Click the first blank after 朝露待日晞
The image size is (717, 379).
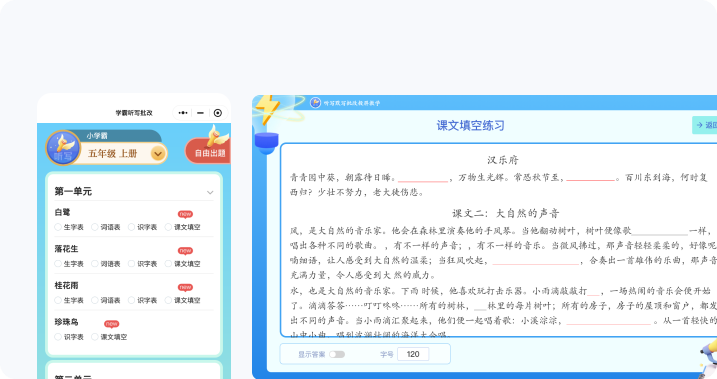(423, 180)
